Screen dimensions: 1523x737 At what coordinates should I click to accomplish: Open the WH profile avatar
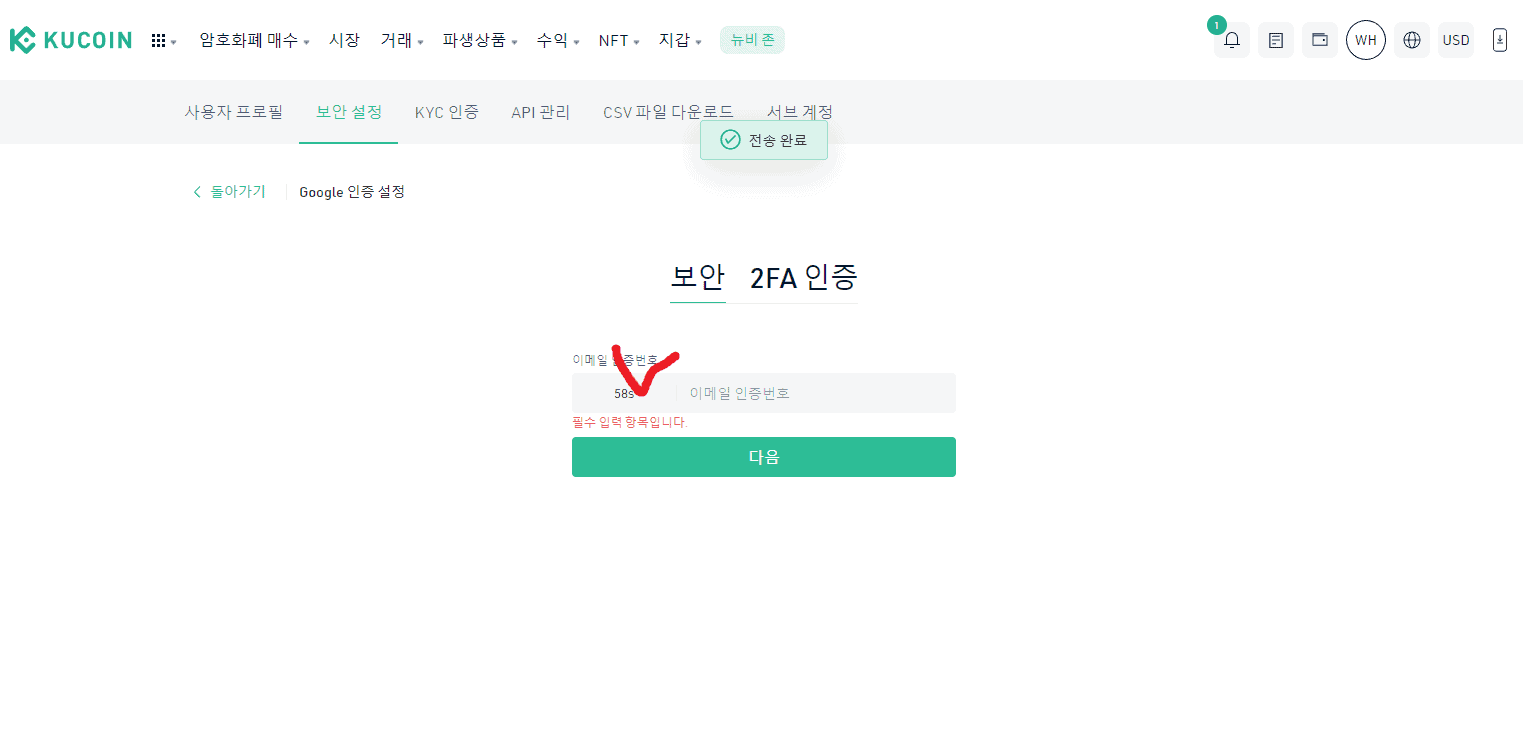1366,40
